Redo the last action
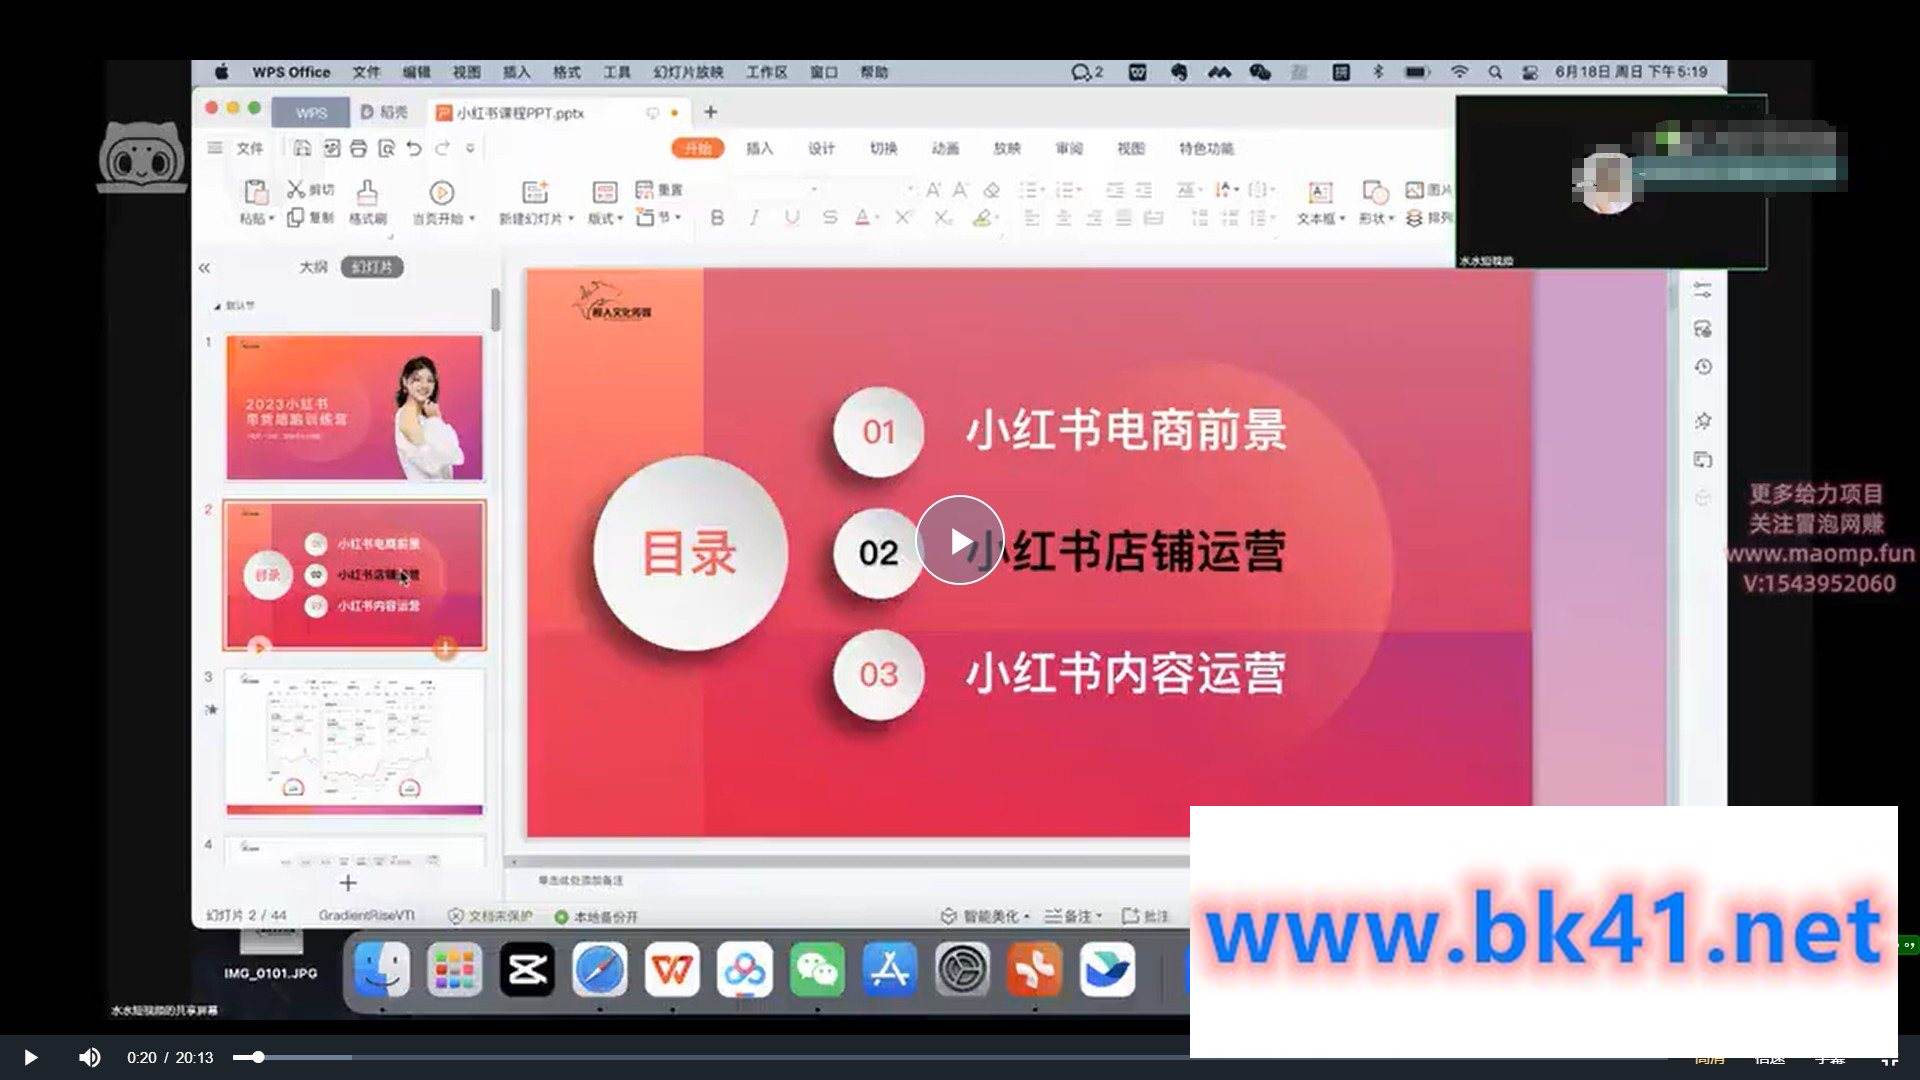1920x1080 pixels. tap(442, 148)
